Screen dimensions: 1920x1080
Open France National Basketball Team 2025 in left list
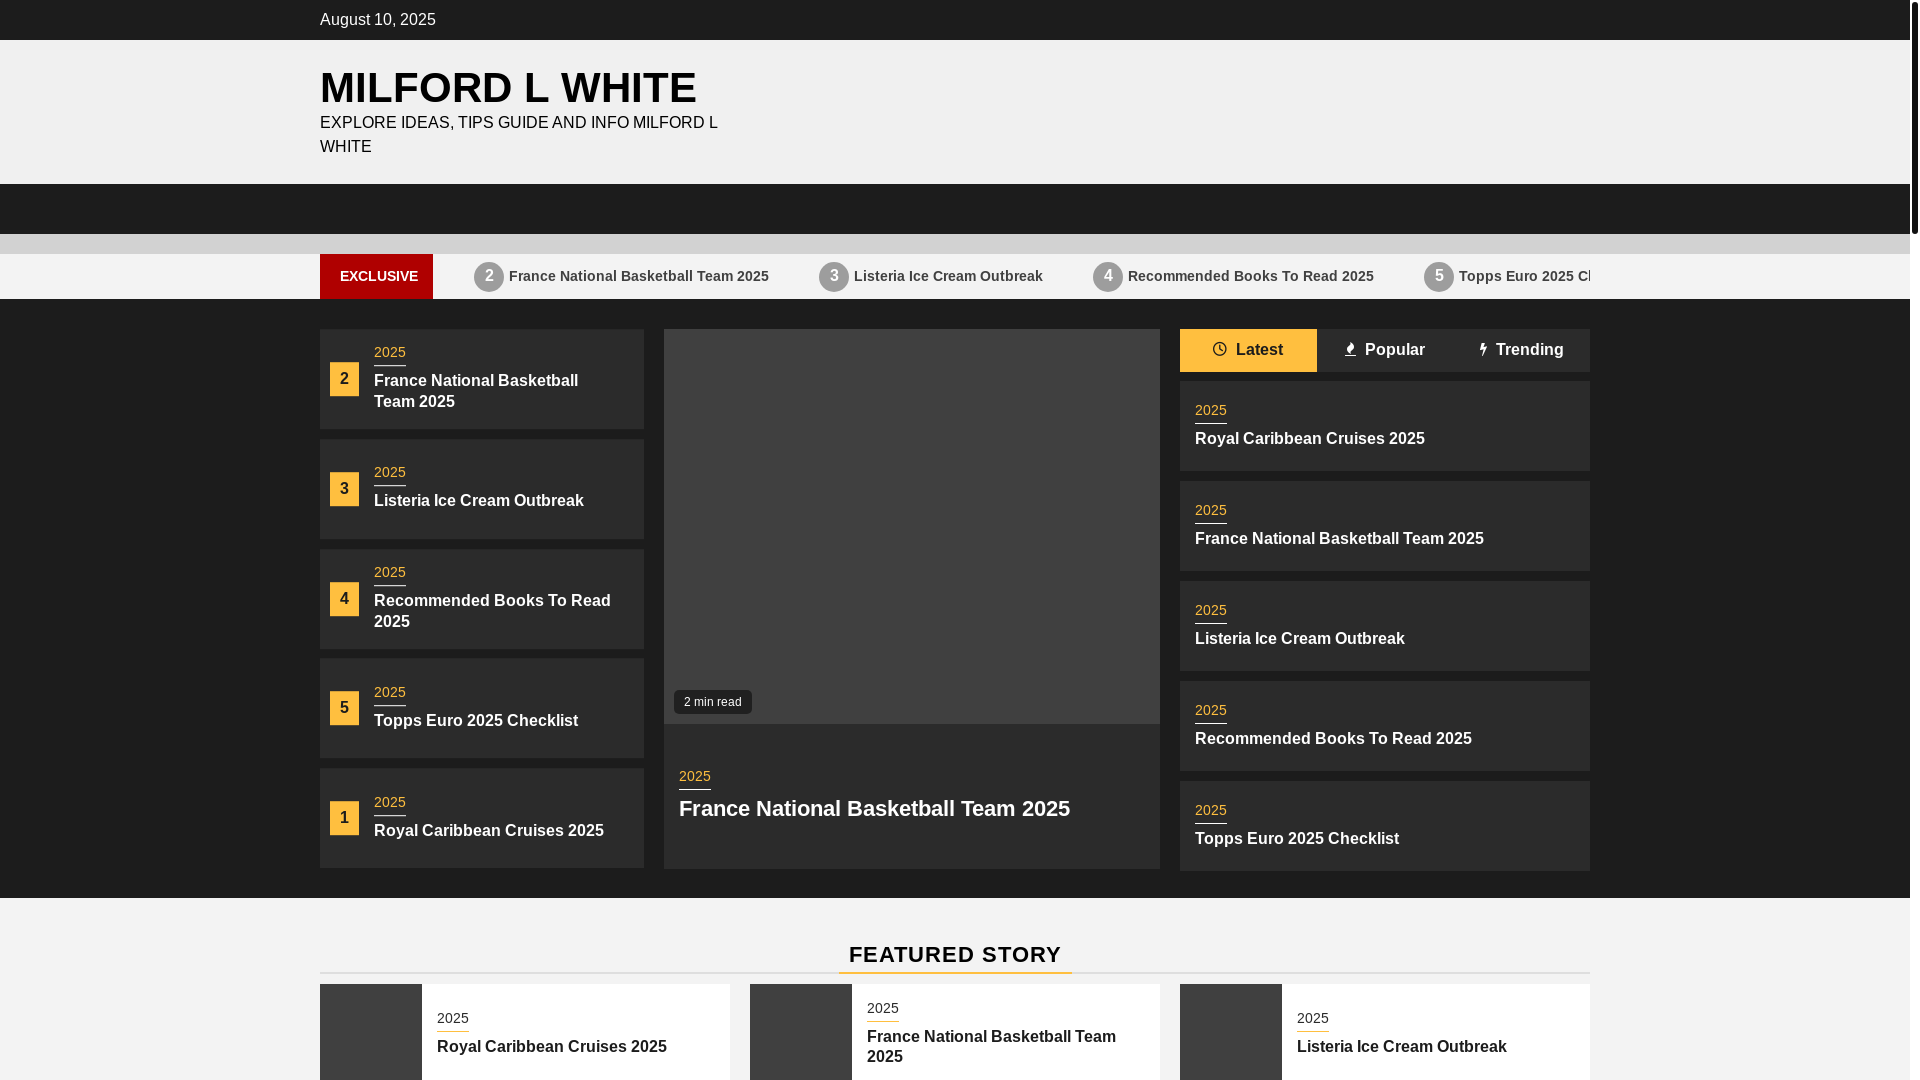[x=476, y=391]
